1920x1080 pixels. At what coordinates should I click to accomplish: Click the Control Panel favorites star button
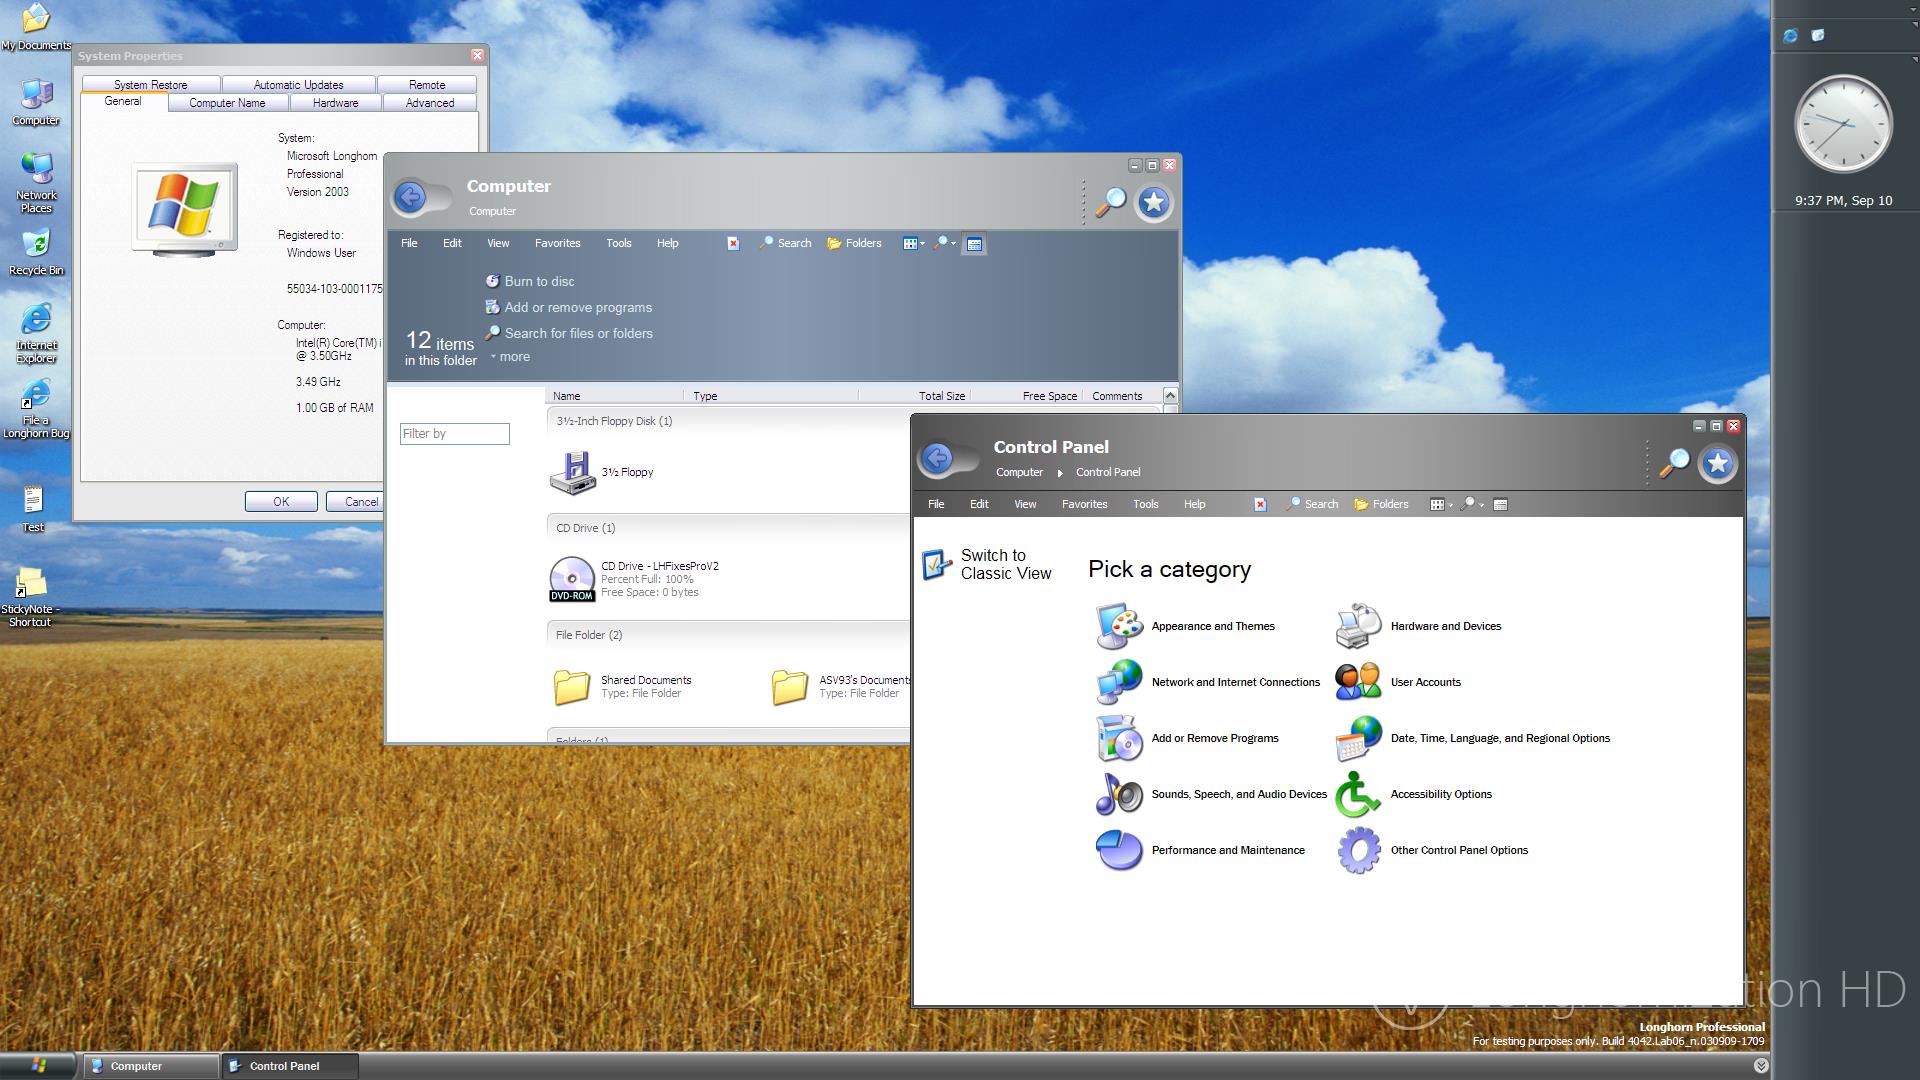[1717, 463]
